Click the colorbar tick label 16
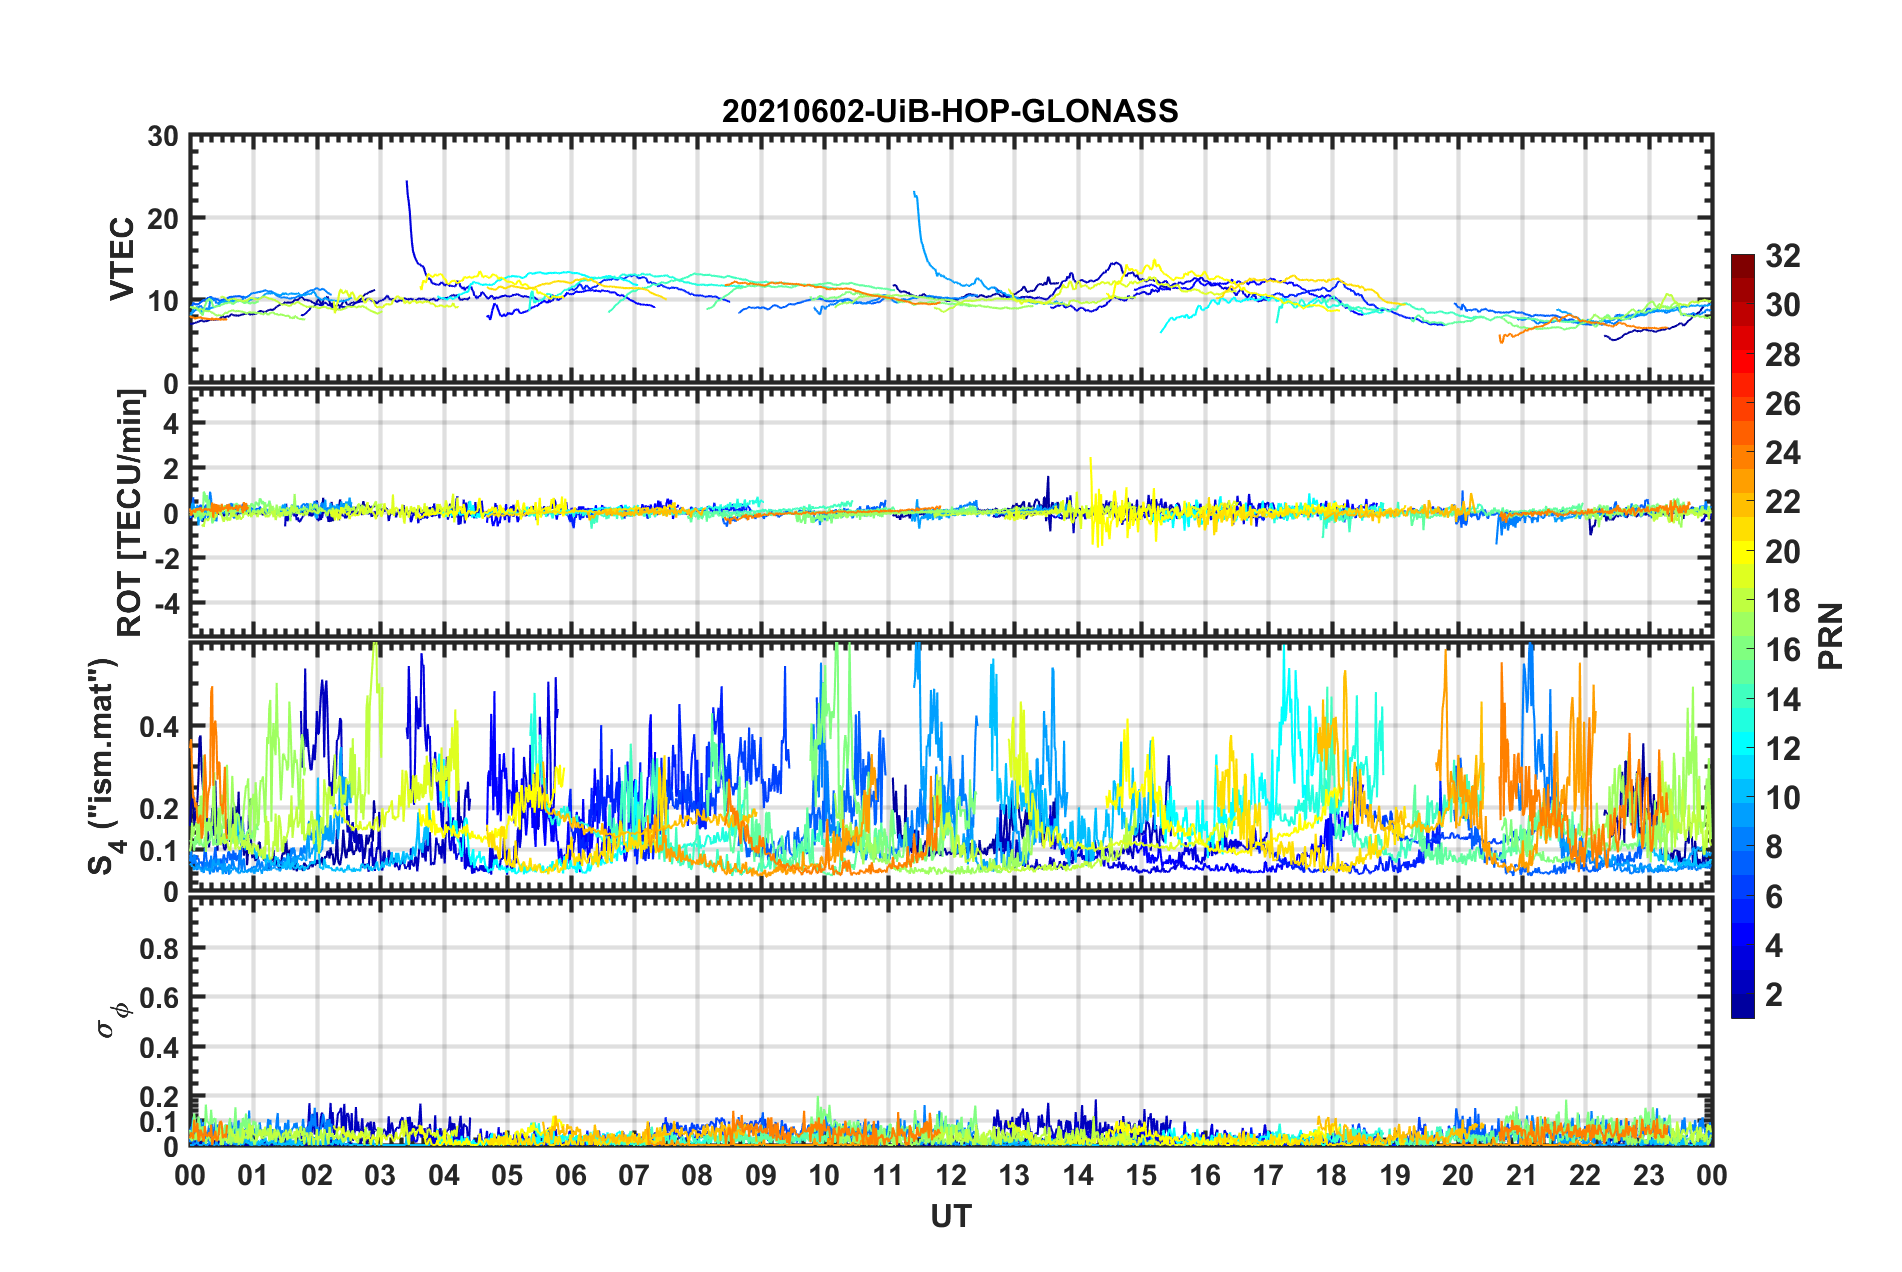The image size is (1902, 1272). pos(1783,650)
